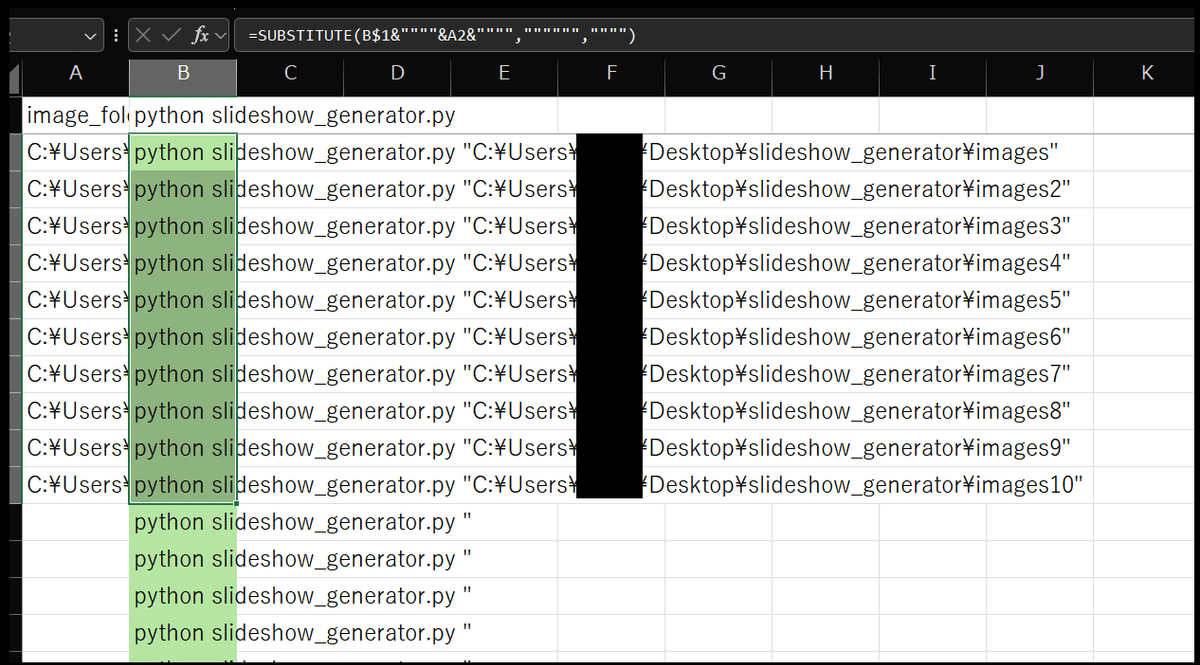Image resolution: width=1200 pixels, height=665 pixels.
Task: Select column I header
Action: coord(932,73)
